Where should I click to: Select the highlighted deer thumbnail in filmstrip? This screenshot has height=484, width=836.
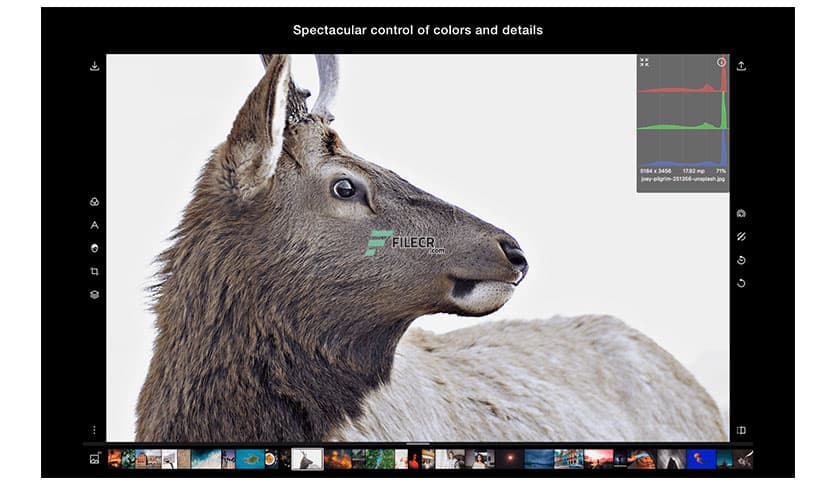coord(307,459)
